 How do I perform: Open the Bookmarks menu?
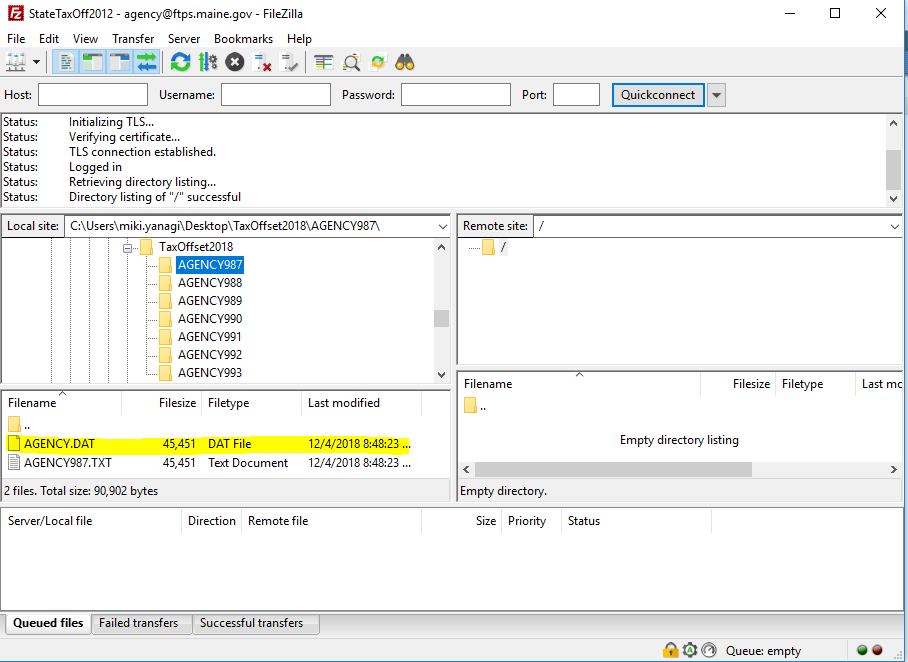(x=243, y=39)
